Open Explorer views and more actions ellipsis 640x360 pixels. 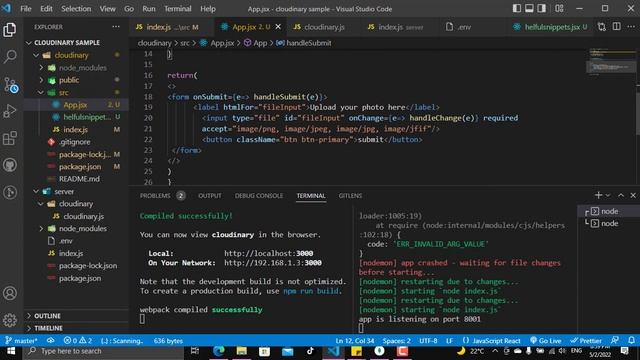[116, 27]
